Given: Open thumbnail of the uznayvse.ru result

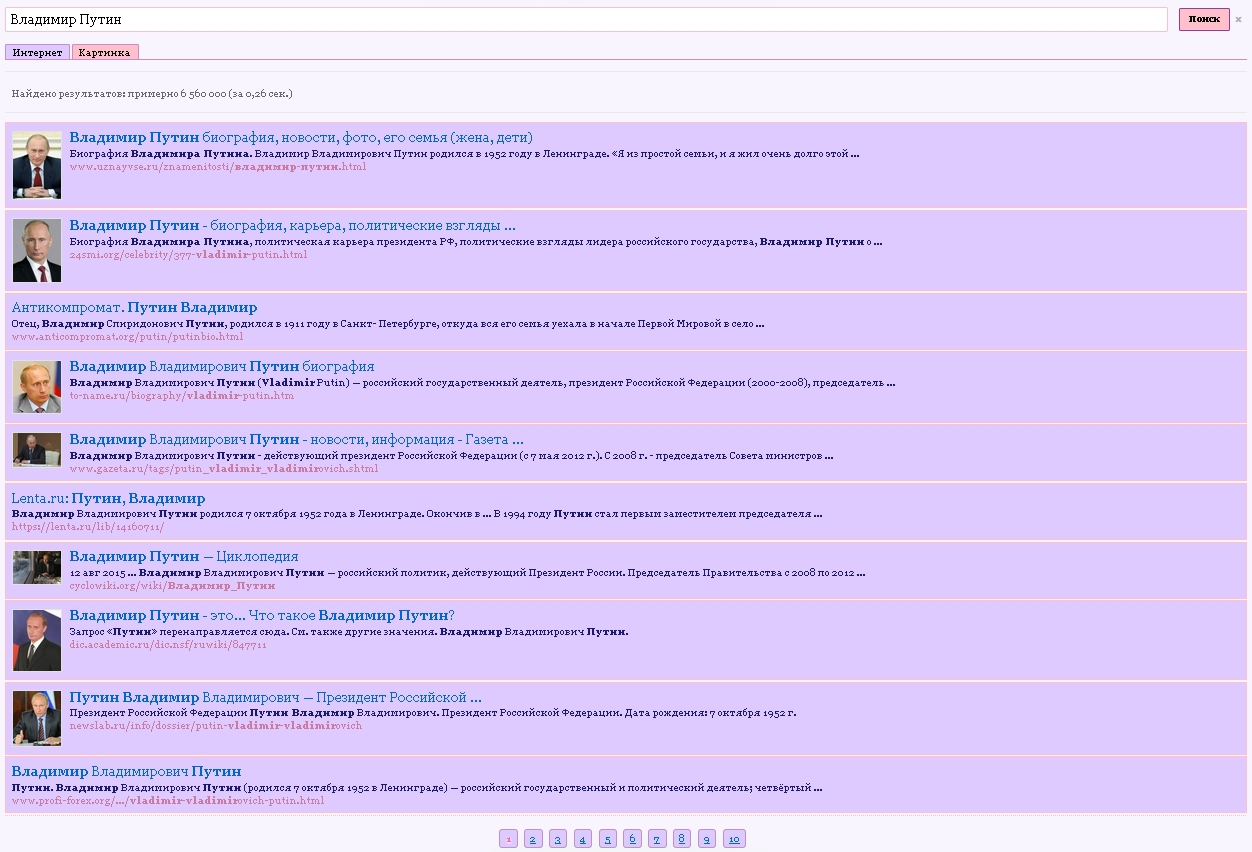Looking at the screenshot, I should tap(37, 165).
